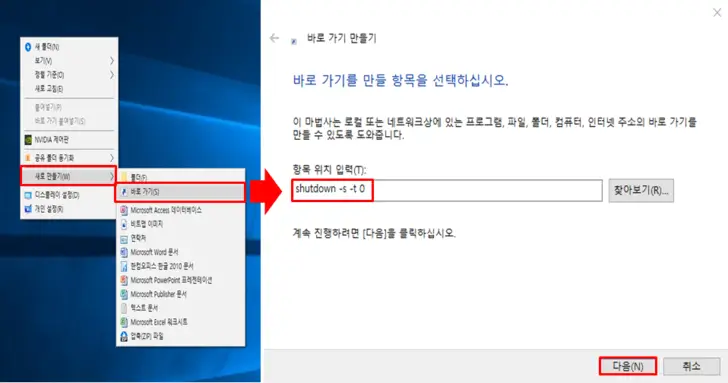This screenshot has width=728, height=383.
Task: Select 새로 고침(E) in the context menu
Action: click(x=69, y=89)
